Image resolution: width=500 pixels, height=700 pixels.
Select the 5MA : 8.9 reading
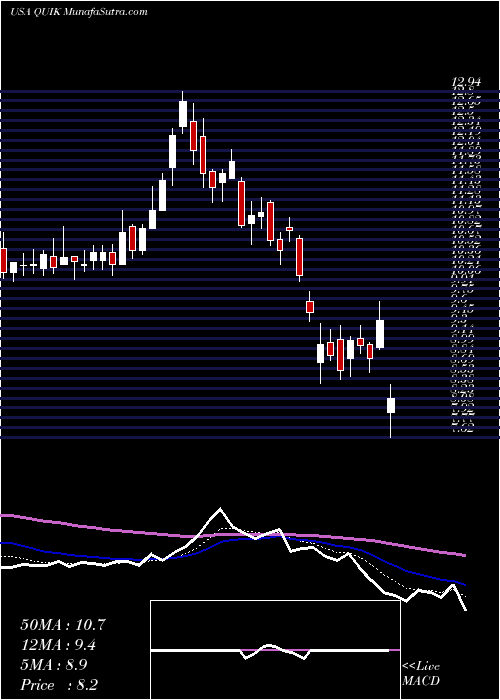click(x=54, y=665)
